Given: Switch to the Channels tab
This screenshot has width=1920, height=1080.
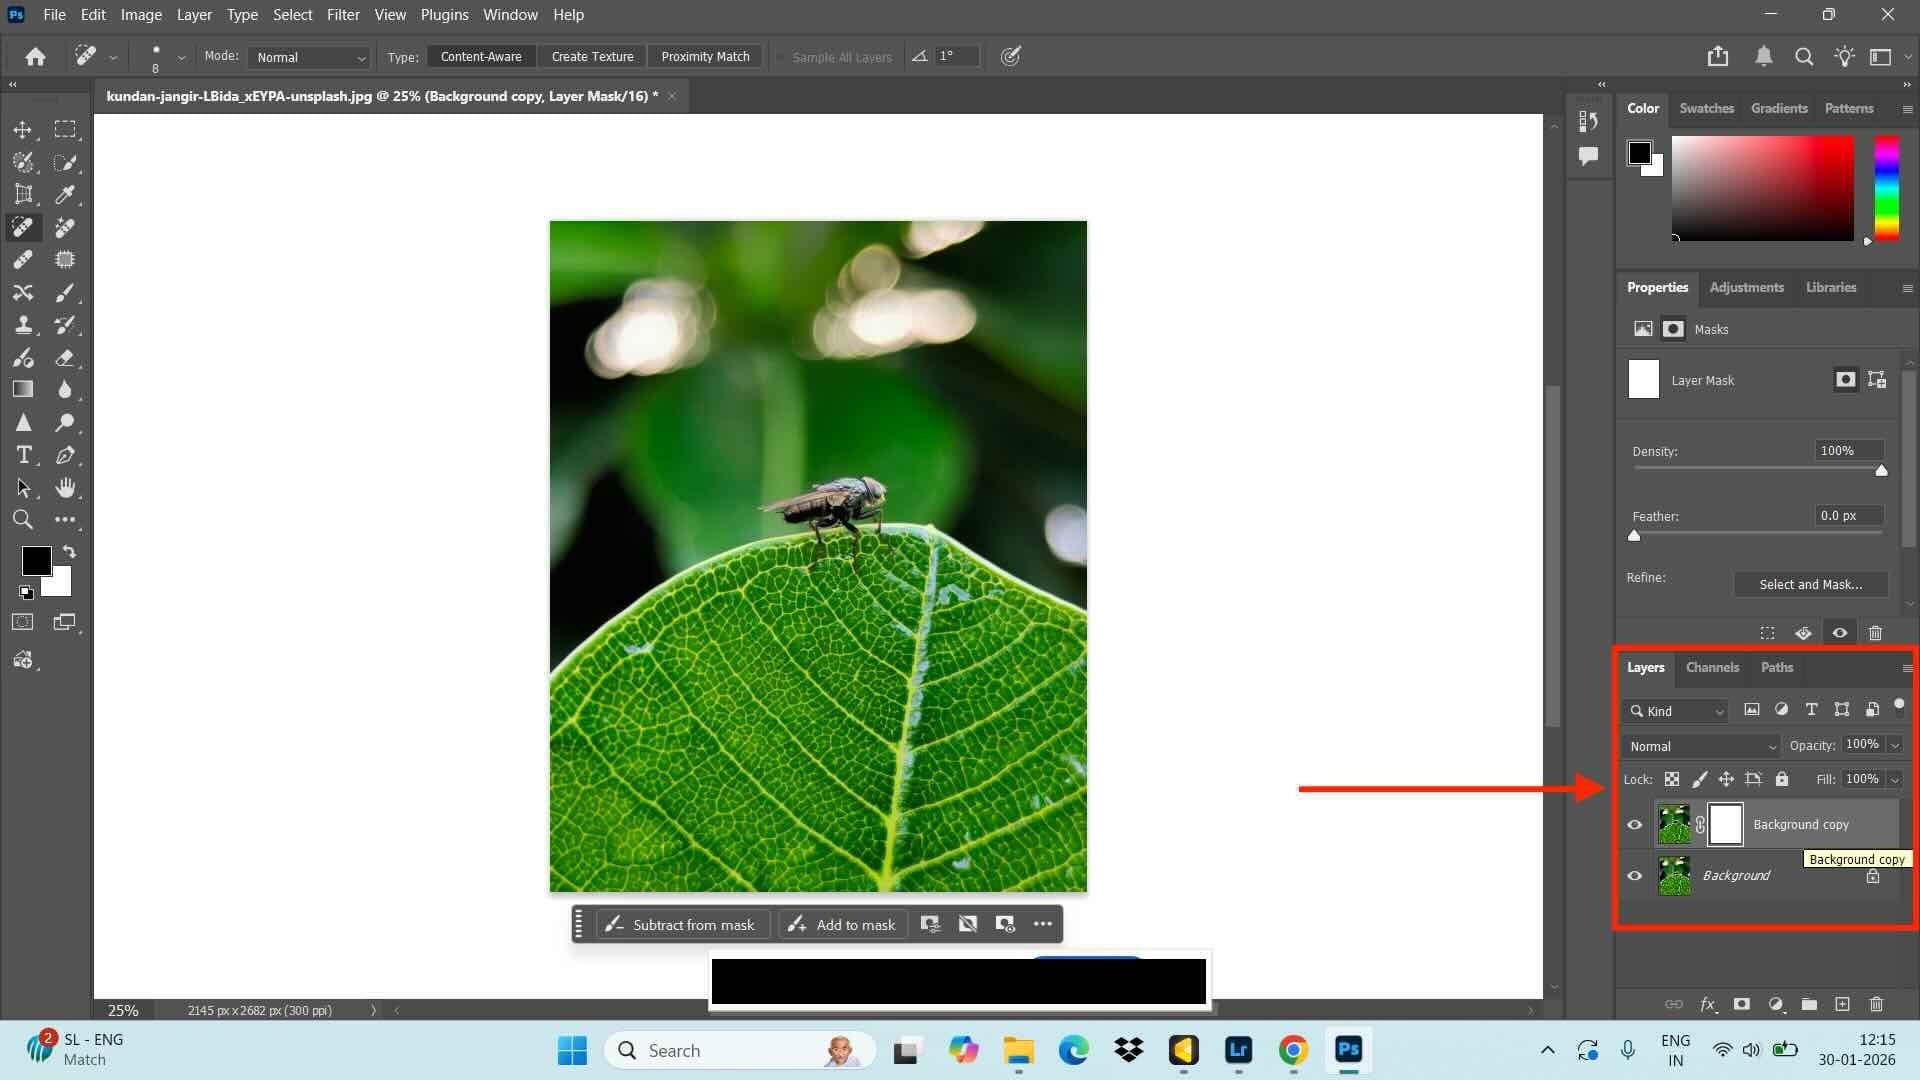Looking at the screenshot, I should point(1712,667).
